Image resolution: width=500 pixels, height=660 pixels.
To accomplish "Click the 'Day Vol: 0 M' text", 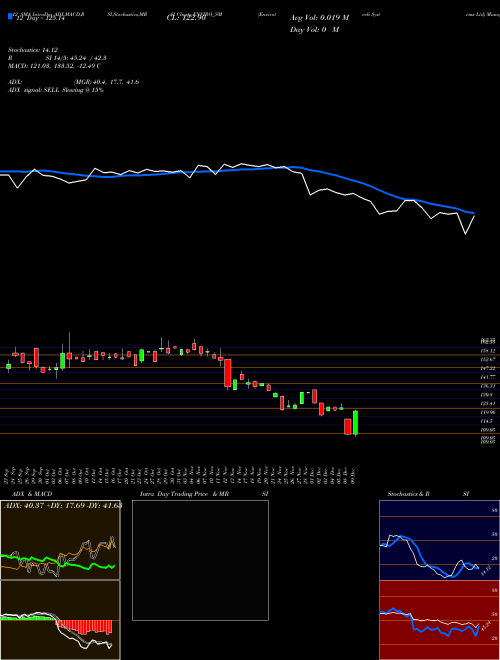I will coord(314,30).
